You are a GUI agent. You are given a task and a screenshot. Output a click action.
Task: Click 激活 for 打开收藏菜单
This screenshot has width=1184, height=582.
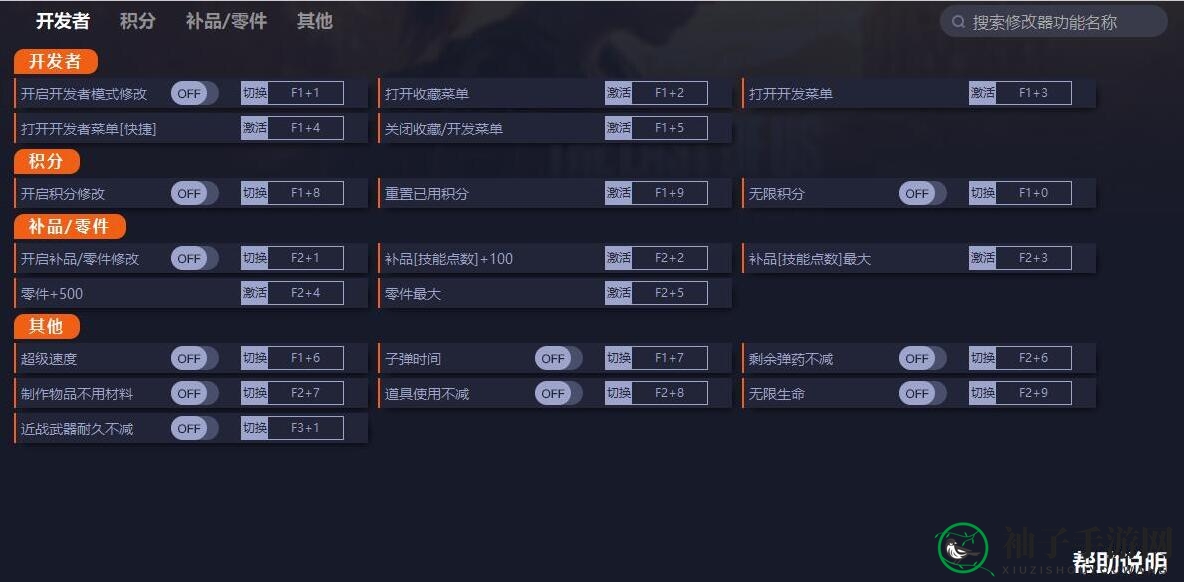(x=618, y=93)
